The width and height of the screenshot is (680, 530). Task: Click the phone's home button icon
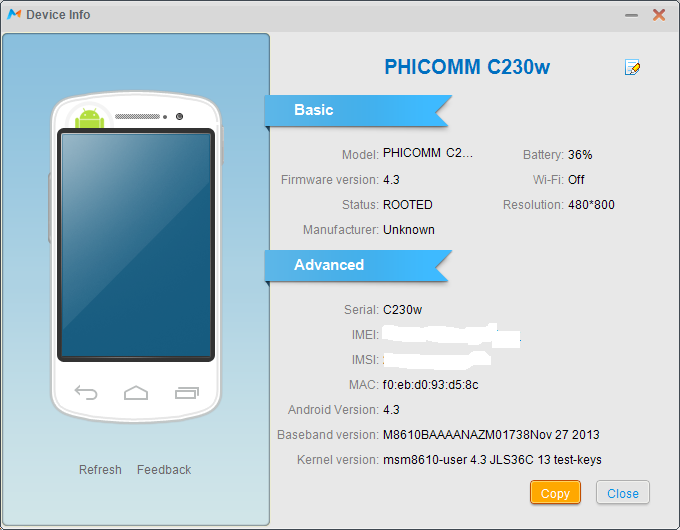[x=136, y=393]
